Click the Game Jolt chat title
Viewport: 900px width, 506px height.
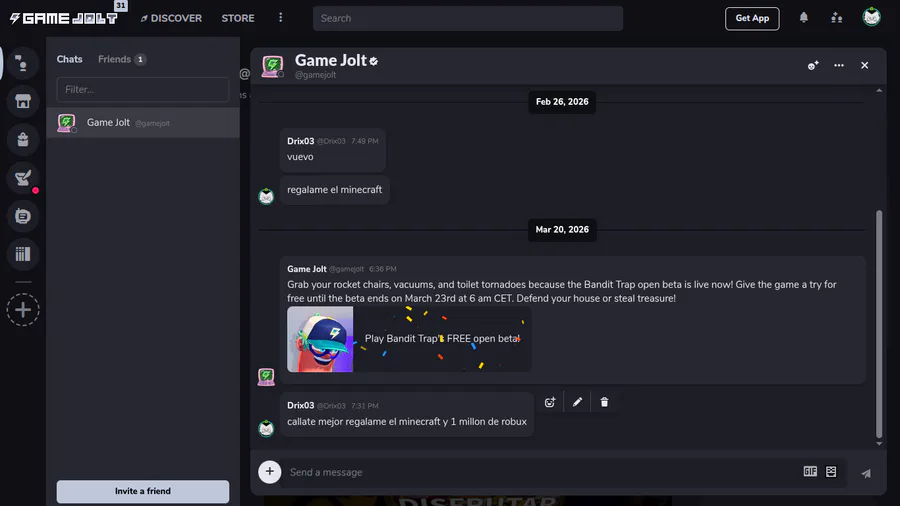coord(331,60)
